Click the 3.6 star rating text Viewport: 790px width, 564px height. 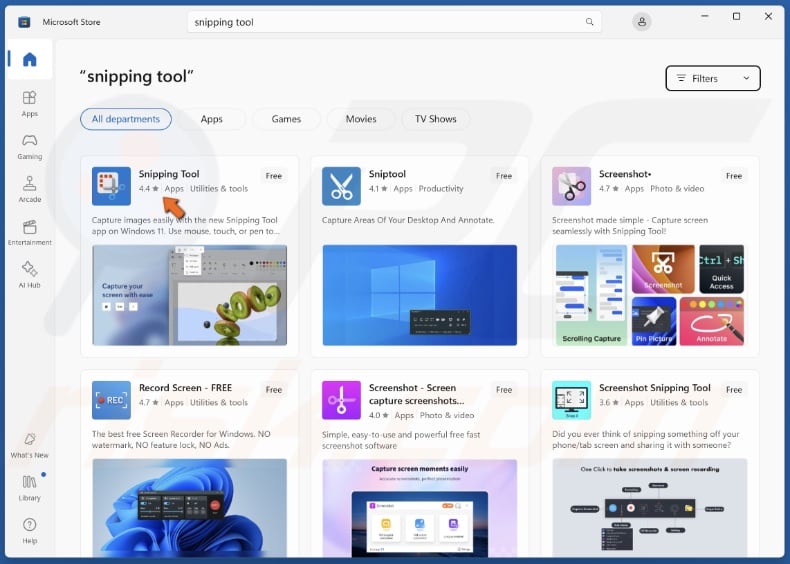tap(609, 402)
